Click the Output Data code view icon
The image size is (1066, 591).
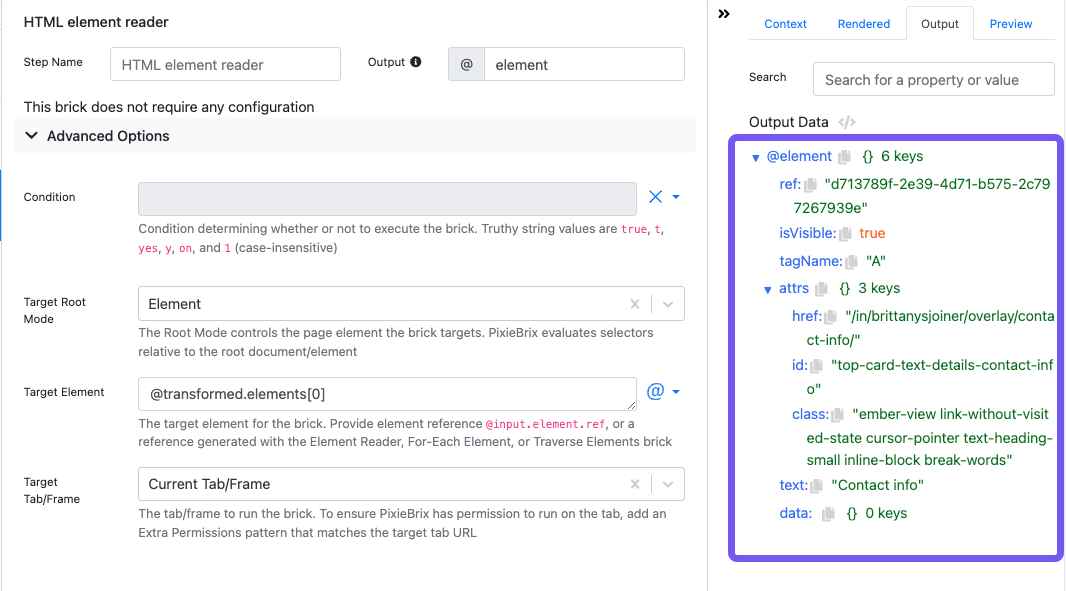tap(847, 122)
